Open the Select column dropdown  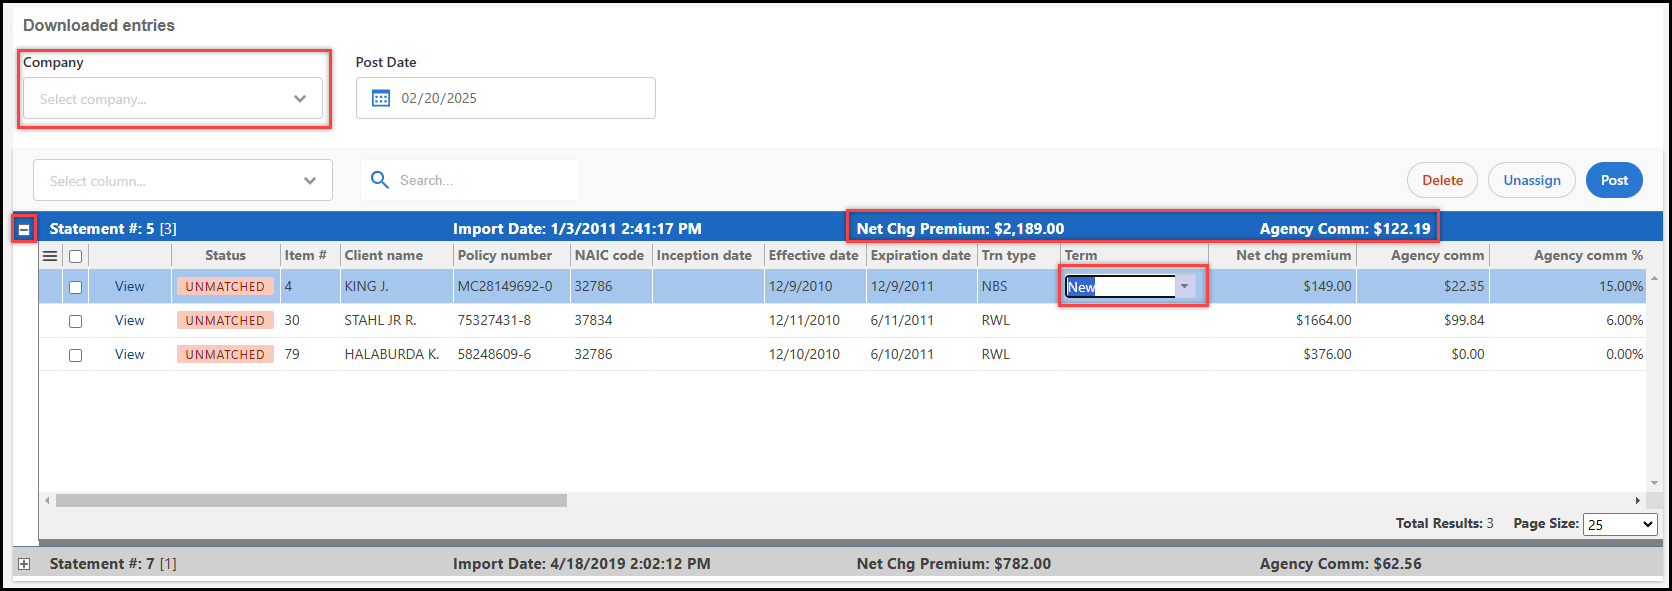pyautogui.click(x=183, y=181)
